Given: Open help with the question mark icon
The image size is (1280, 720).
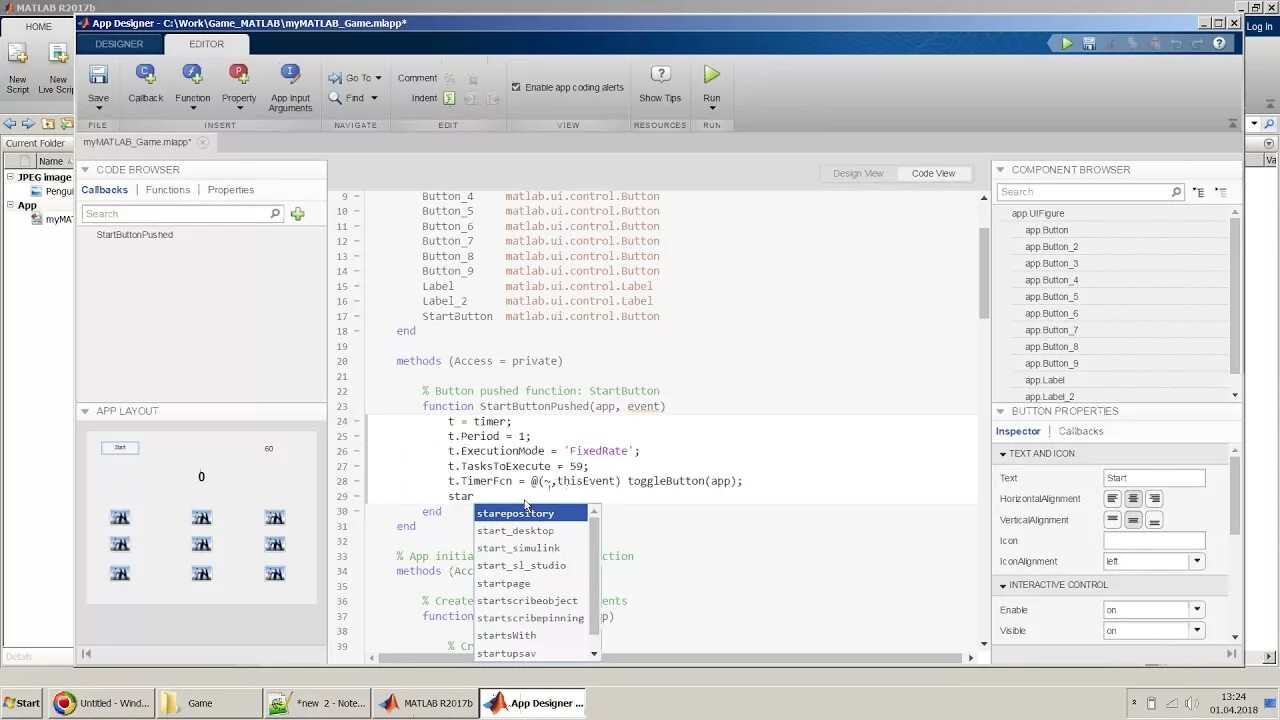Looking at the screenshot, I should tap(1219, 44).
